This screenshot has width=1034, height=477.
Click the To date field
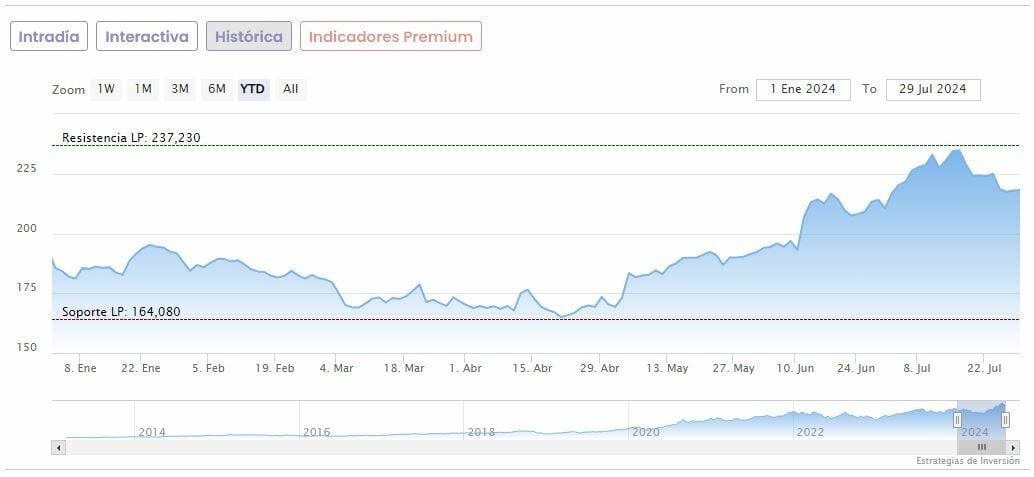[933, 89]
